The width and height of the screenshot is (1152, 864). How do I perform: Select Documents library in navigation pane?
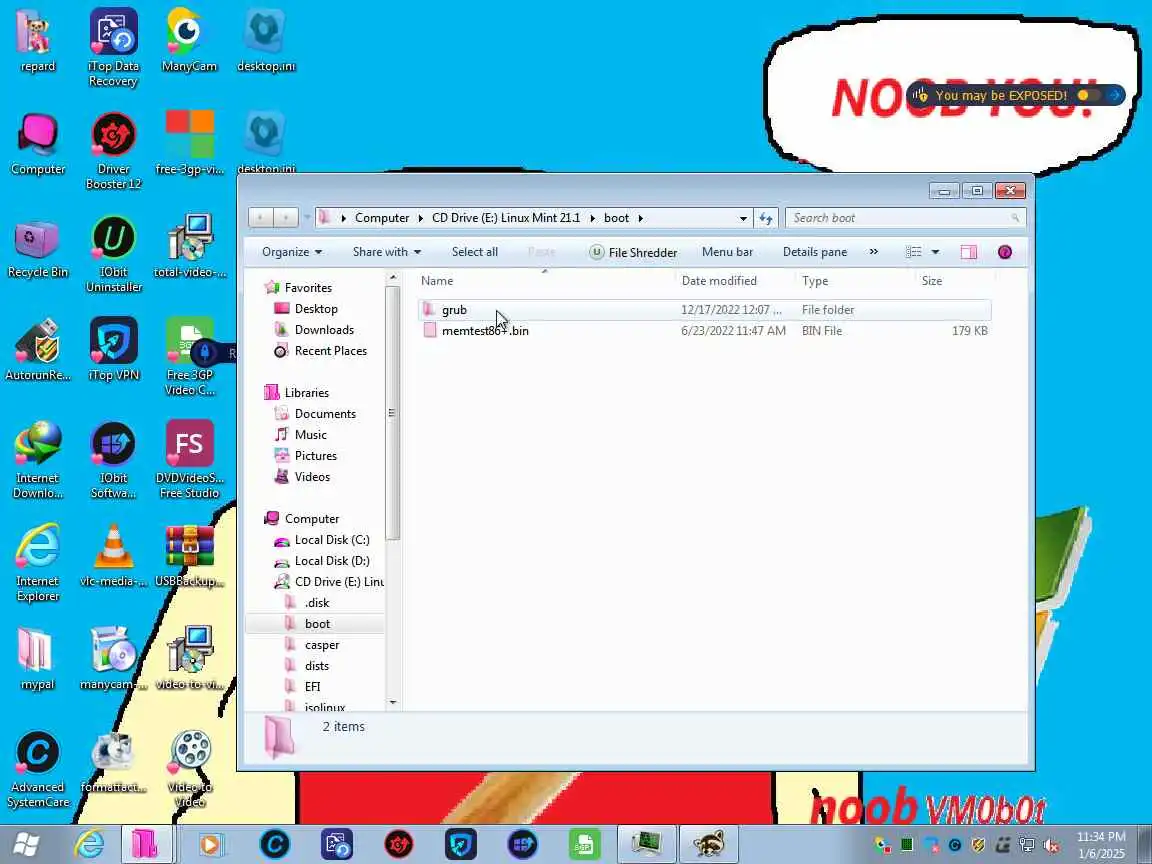click(x=316, y=414)
